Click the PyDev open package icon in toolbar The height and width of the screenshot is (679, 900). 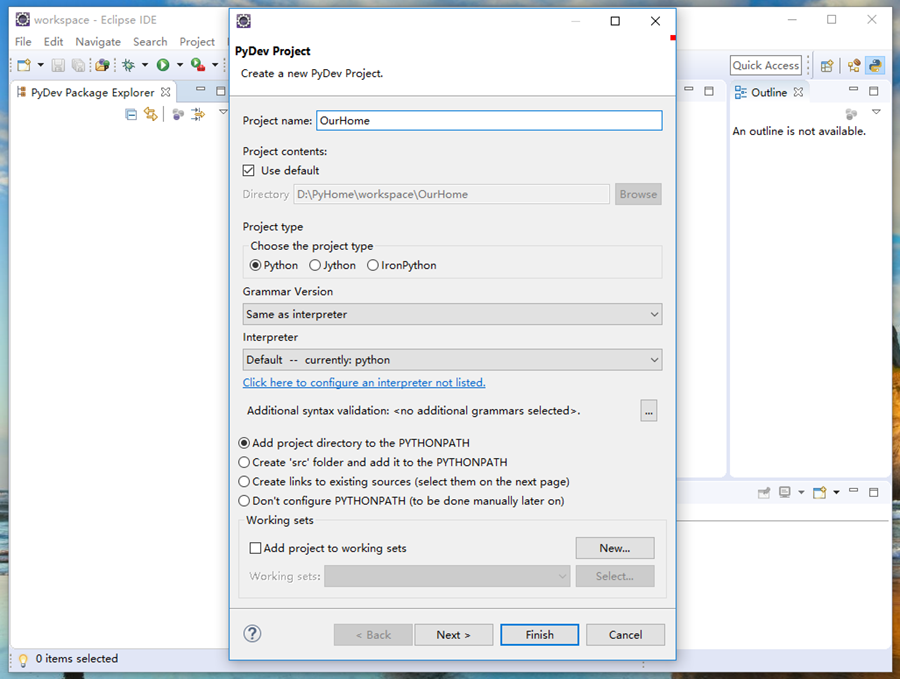(x=103, y=65)
